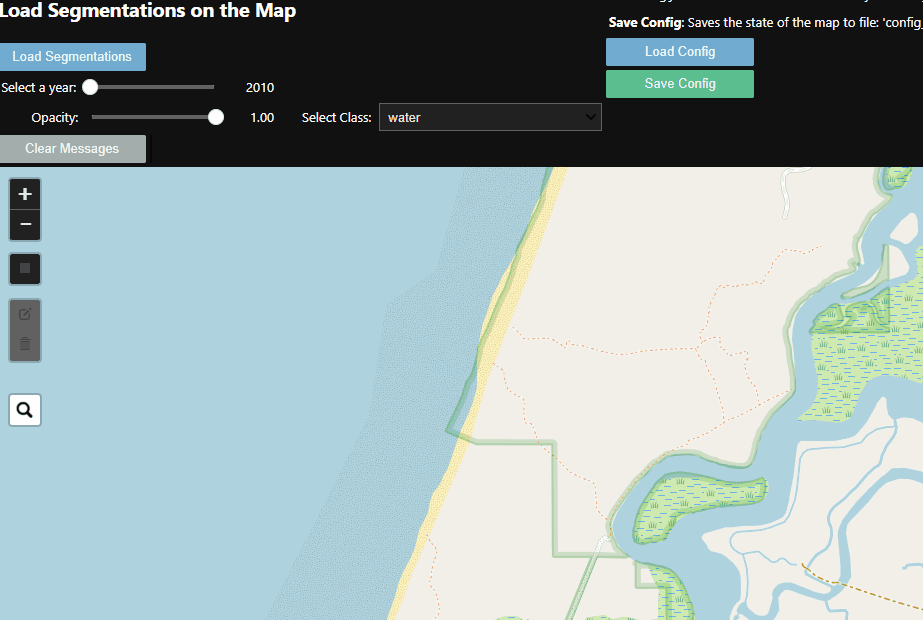Viewport: 923px width, 620px height.
Task: Click the opacity value 1.00
Action: click(x=262, y=118)
